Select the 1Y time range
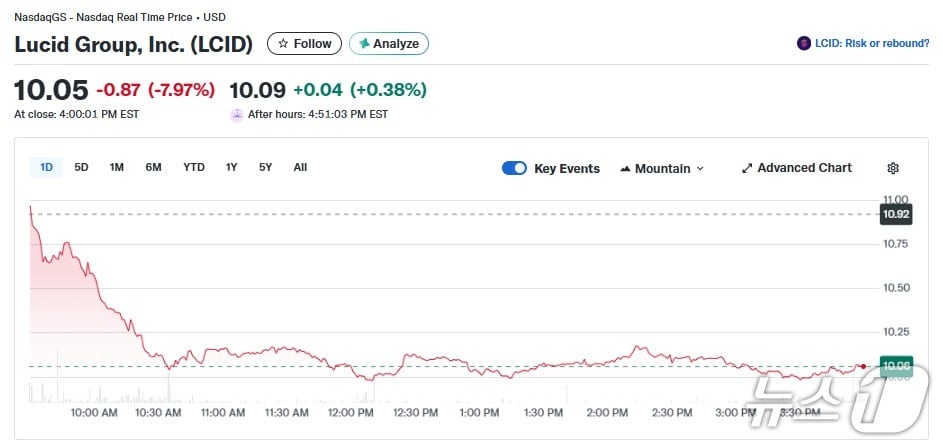Screen dimensions: 943x447 tap(232, 167)
